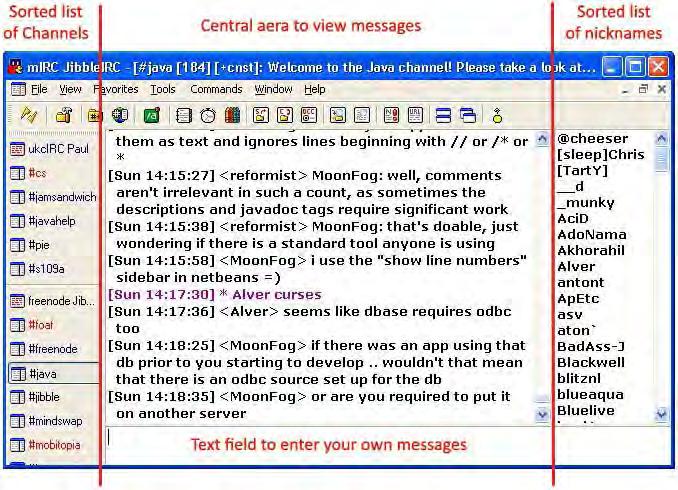
Task: Open the Tools menu
Action: click(163, 89)
